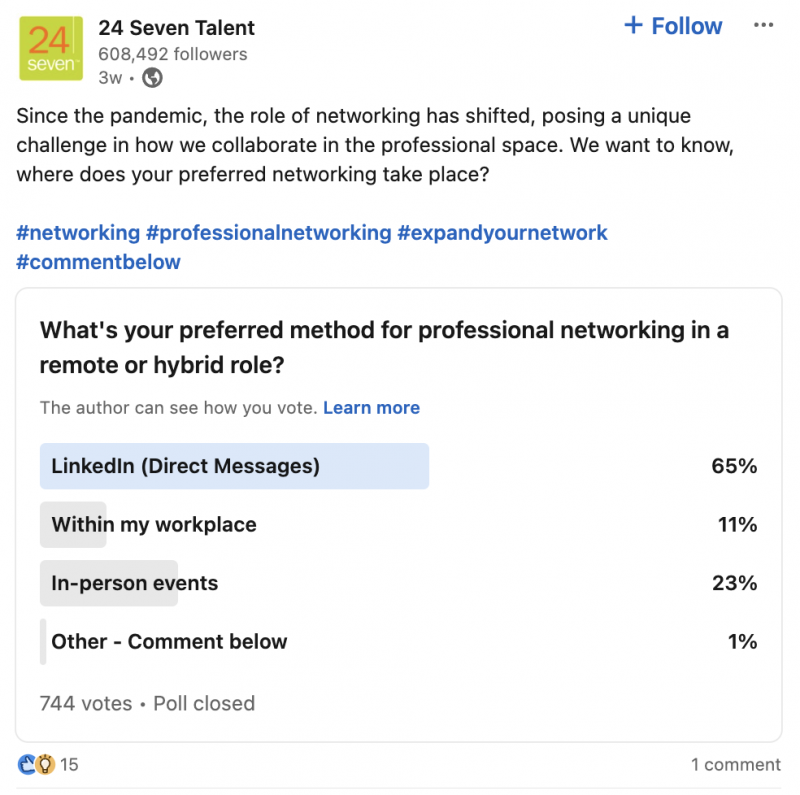The height and width of the screenshot is (795, 800).
Task: Open the 15 reactions count
Action: (x=69, y=764)
